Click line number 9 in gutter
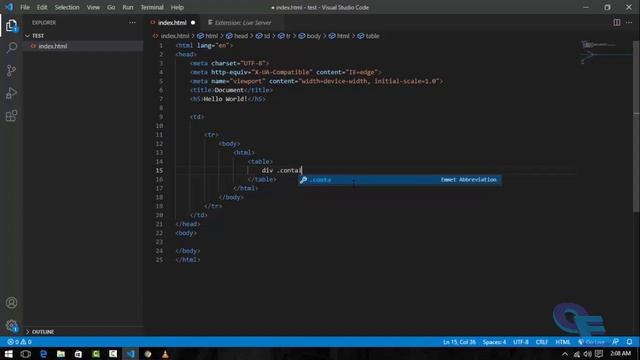Image resolution: width=640 pixels, height=360 pixels. [x=161, y=117]
